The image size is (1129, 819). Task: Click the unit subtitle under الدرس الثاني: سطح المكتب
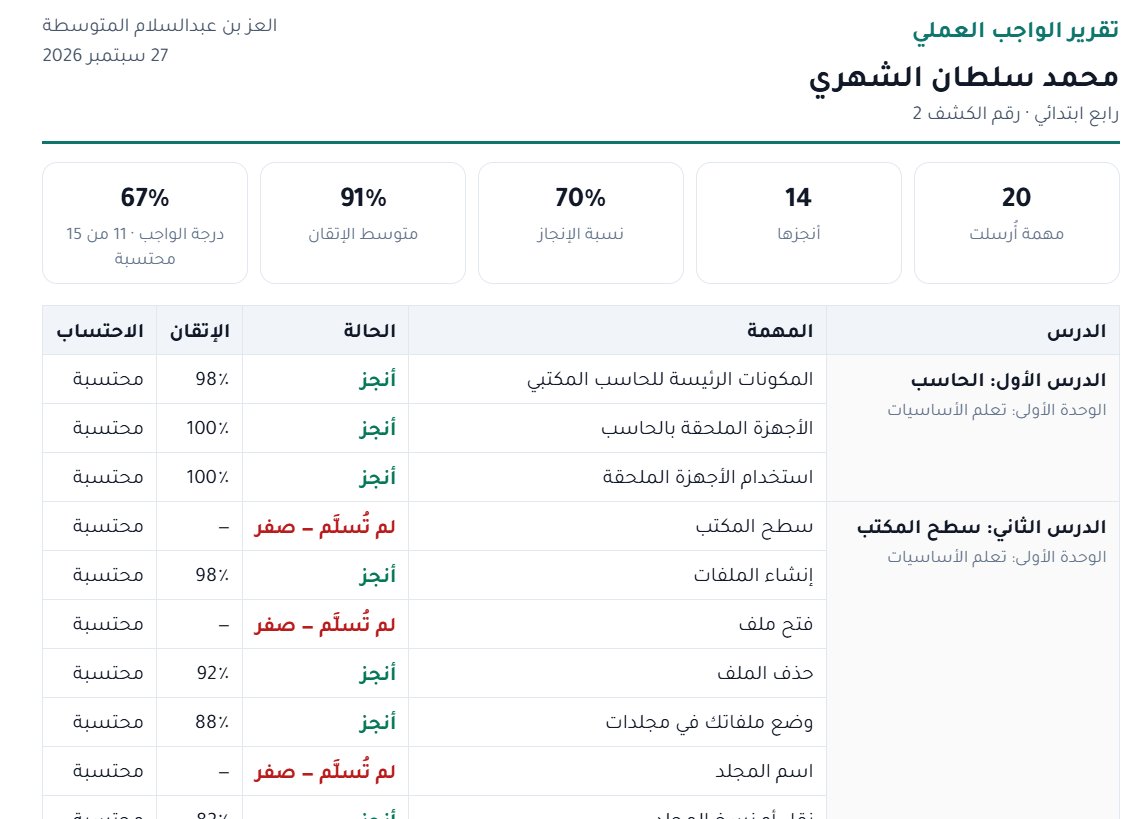[997, 557]
